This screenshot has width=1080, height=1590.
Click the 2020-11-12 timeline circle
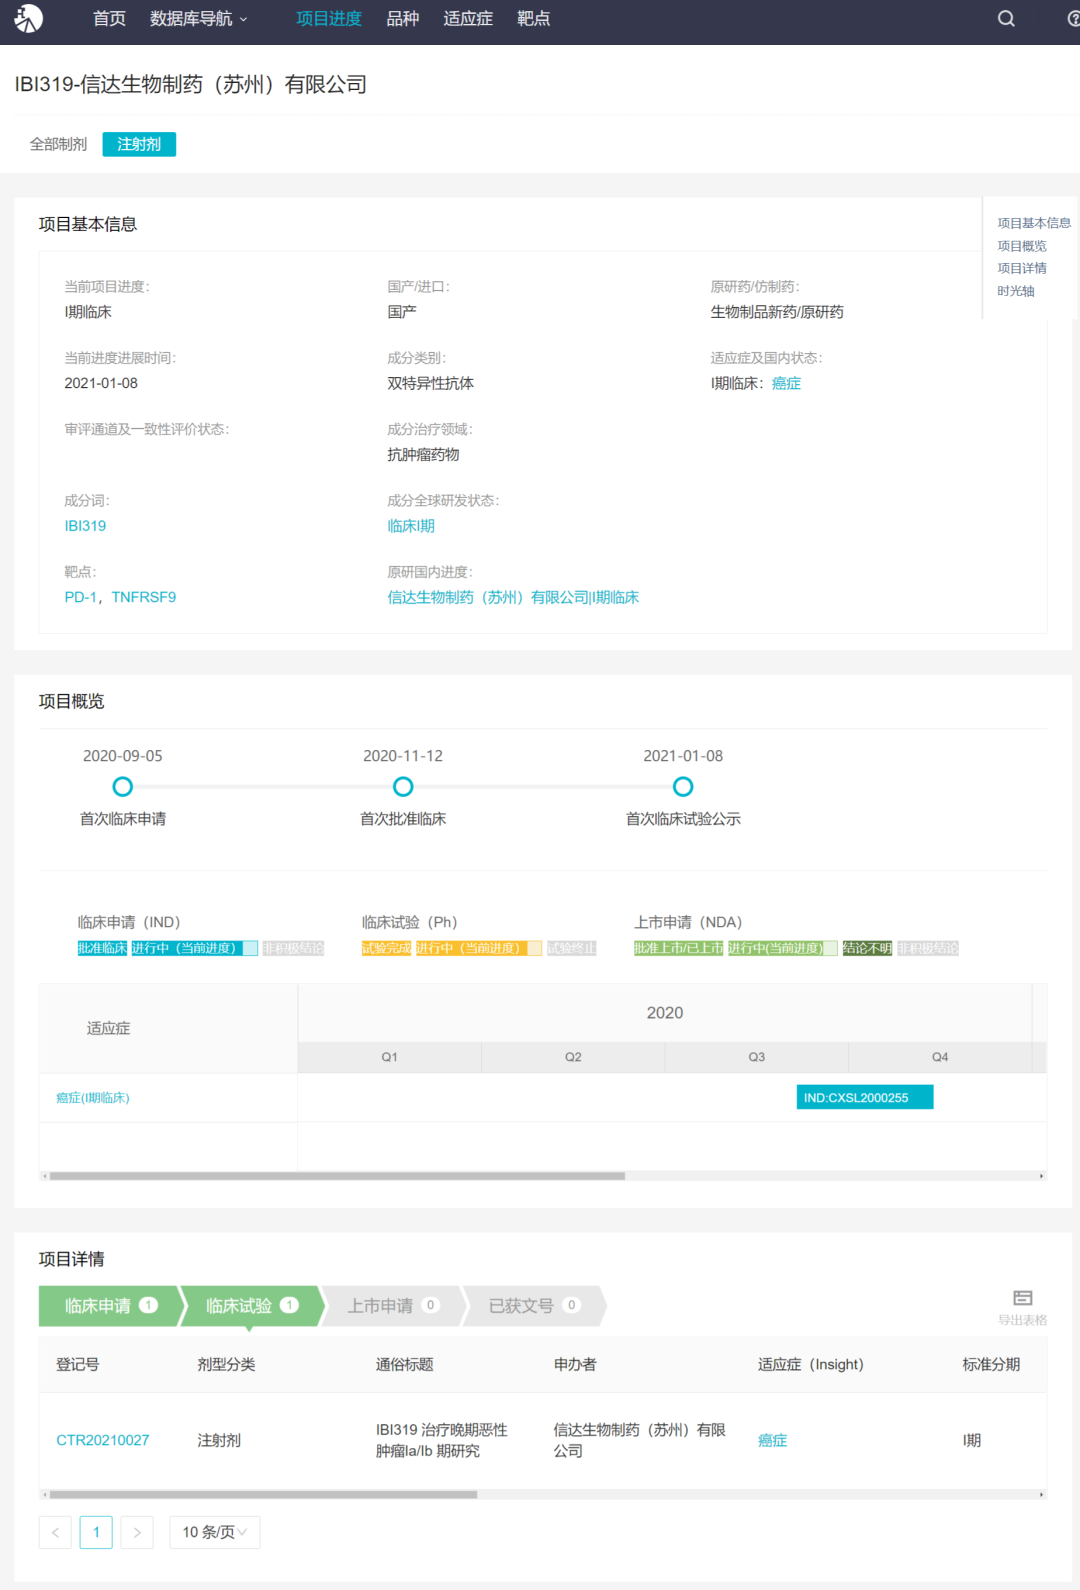pyautogui.click(x=403, y=787)
